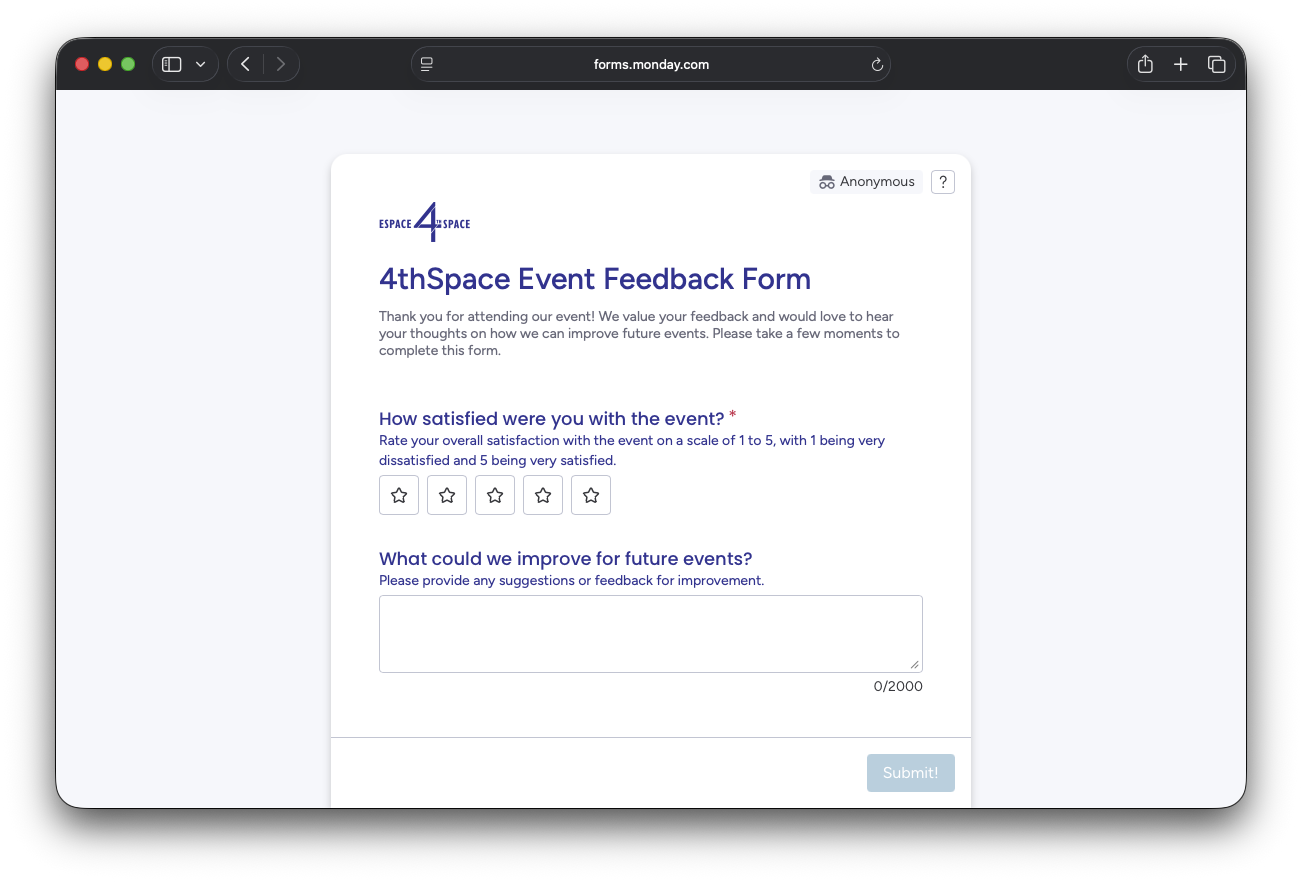Click the Anonymous incognito glasses icon
The width and height of the screenshot is (1302, 882).
826,181
